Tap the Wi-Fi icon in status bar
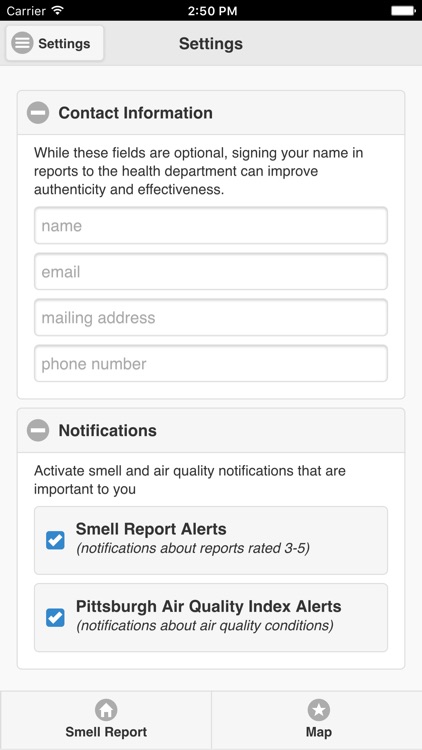Viewport: 422px width, 750px height. coord(58,10)
